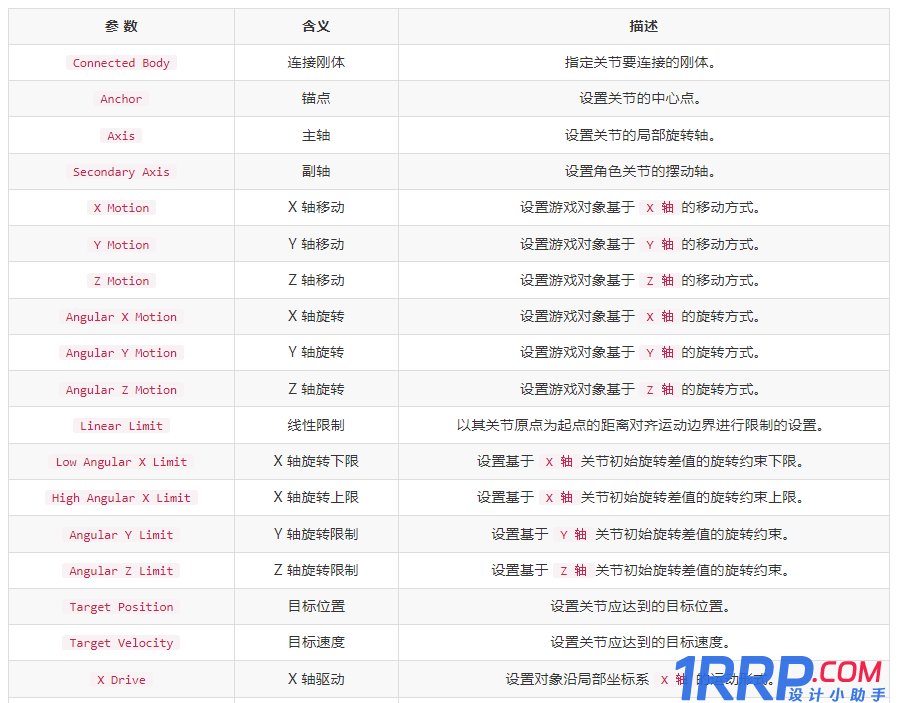
Task: Click the 描述 column header
Action: 645,26
